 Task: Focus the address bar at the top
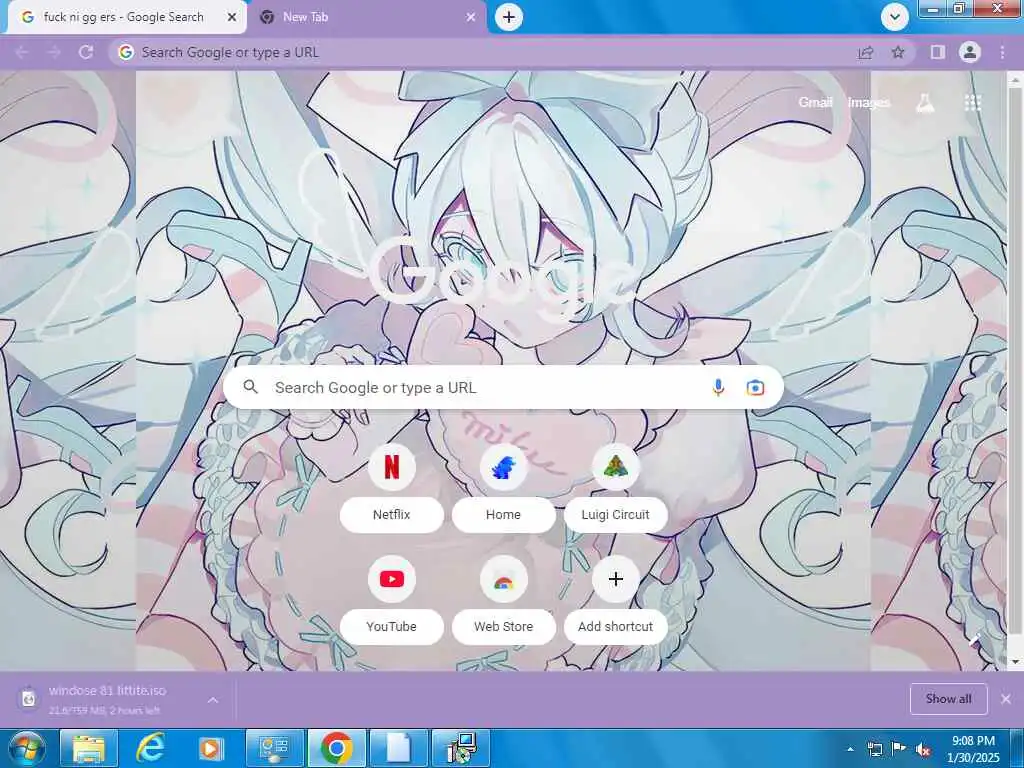pyautogui.click(x=483, y=52)
